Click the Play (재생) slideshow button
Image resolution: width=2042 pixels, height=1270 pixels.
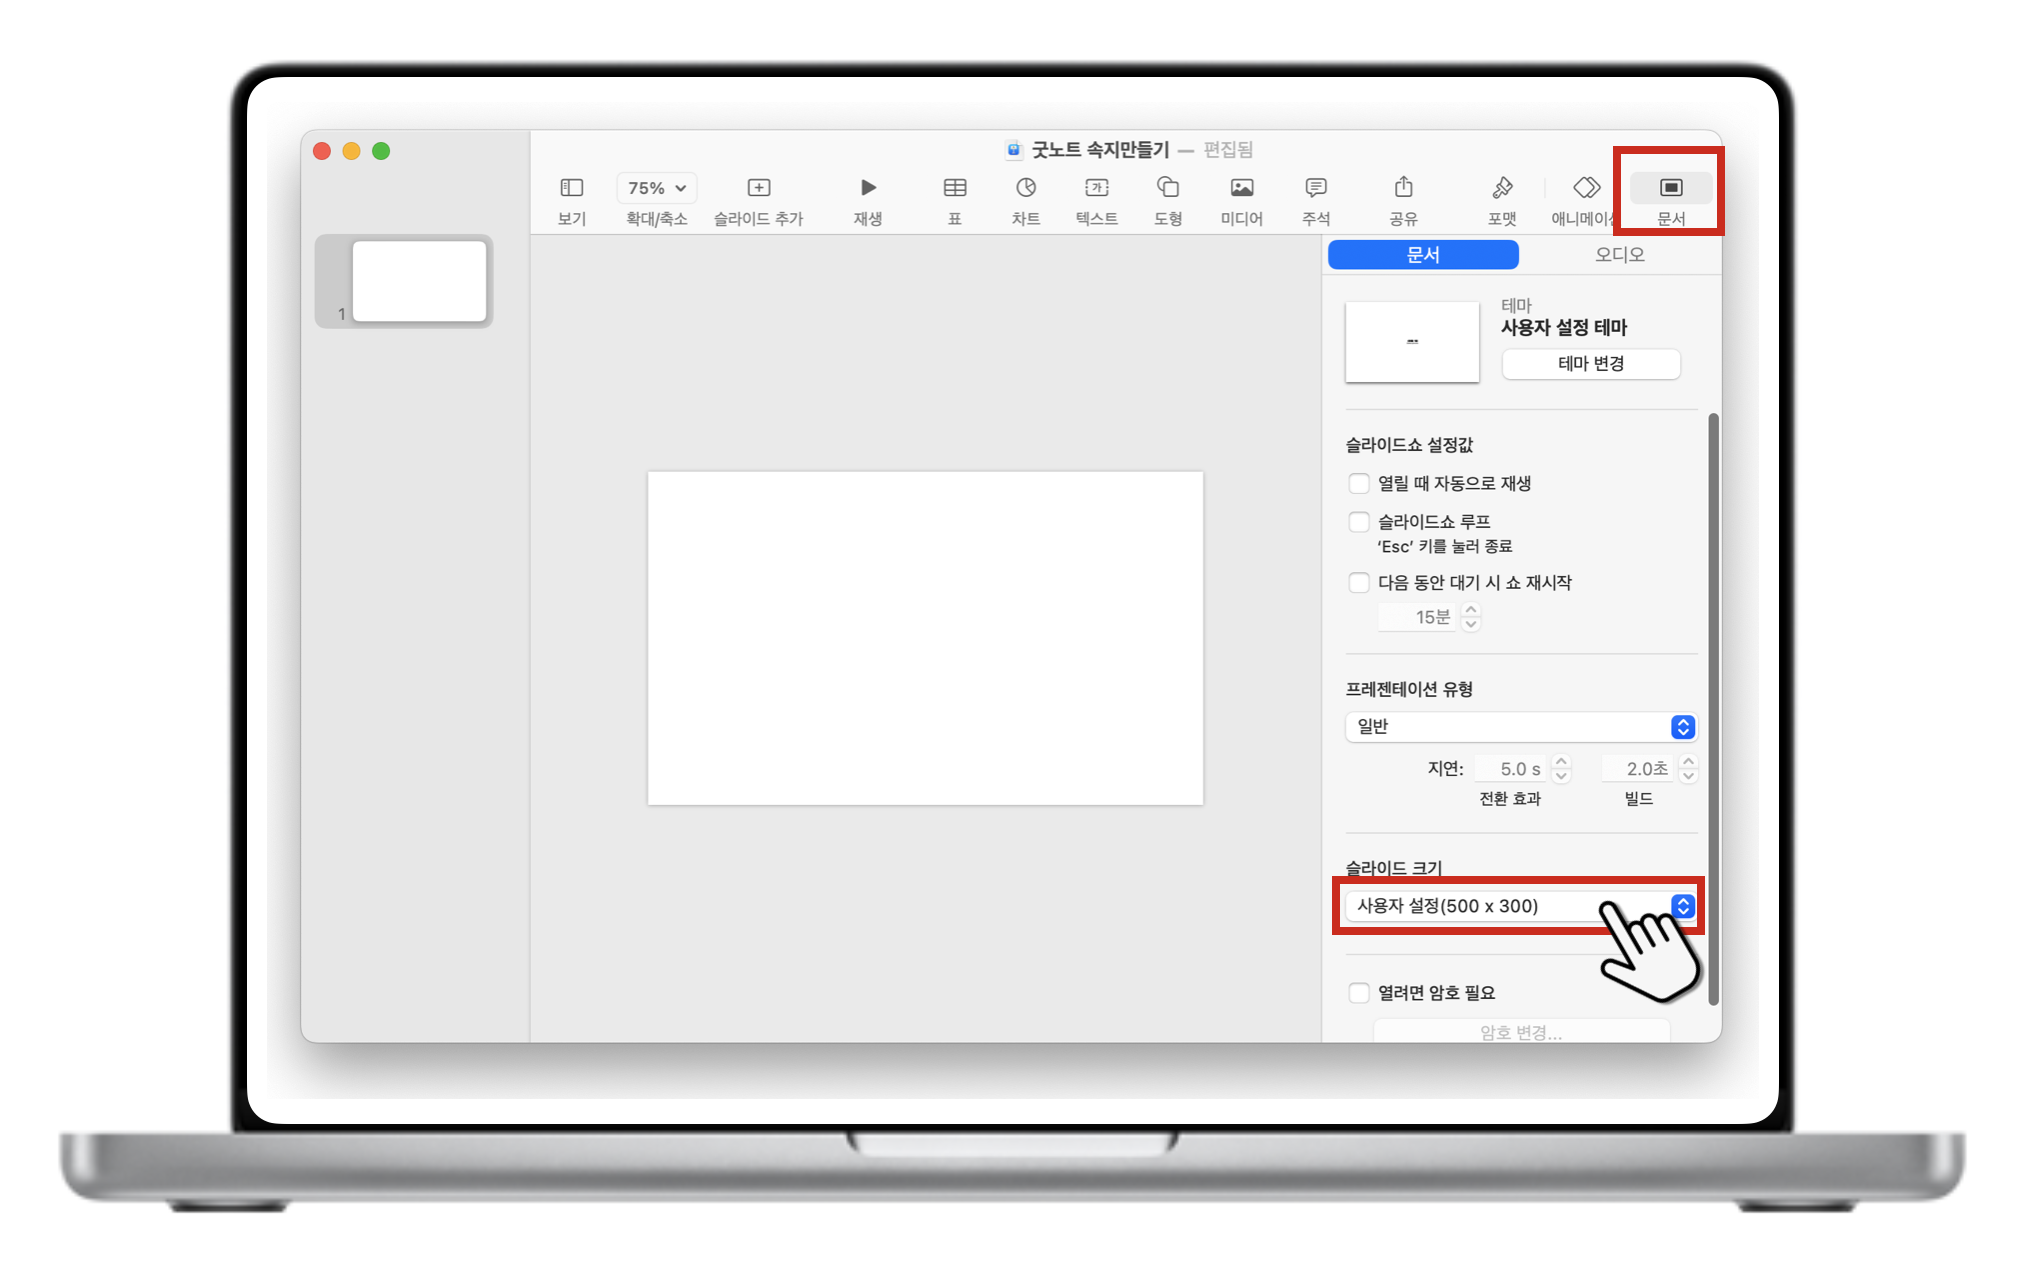click(x=867, y=188)
